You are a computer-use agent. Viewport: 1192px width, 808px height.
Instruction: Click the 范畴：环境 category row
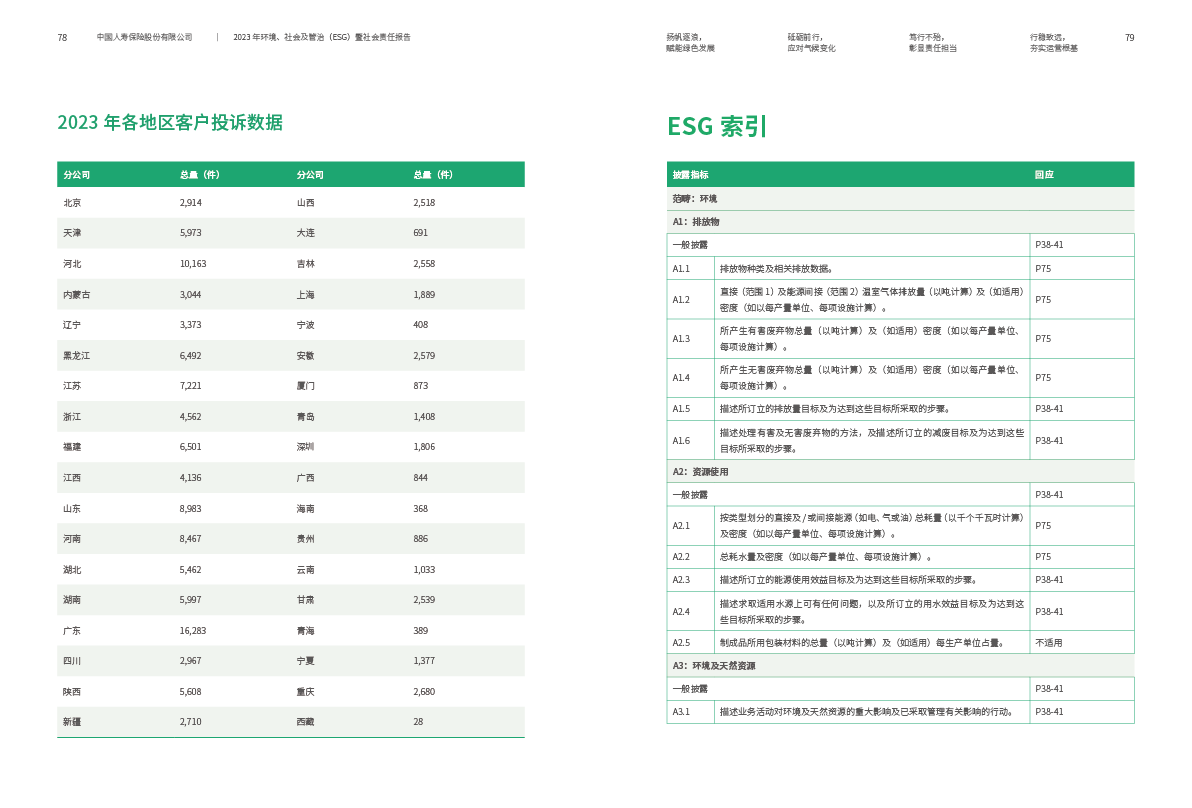pyautogui.click(x=694, y=199)
